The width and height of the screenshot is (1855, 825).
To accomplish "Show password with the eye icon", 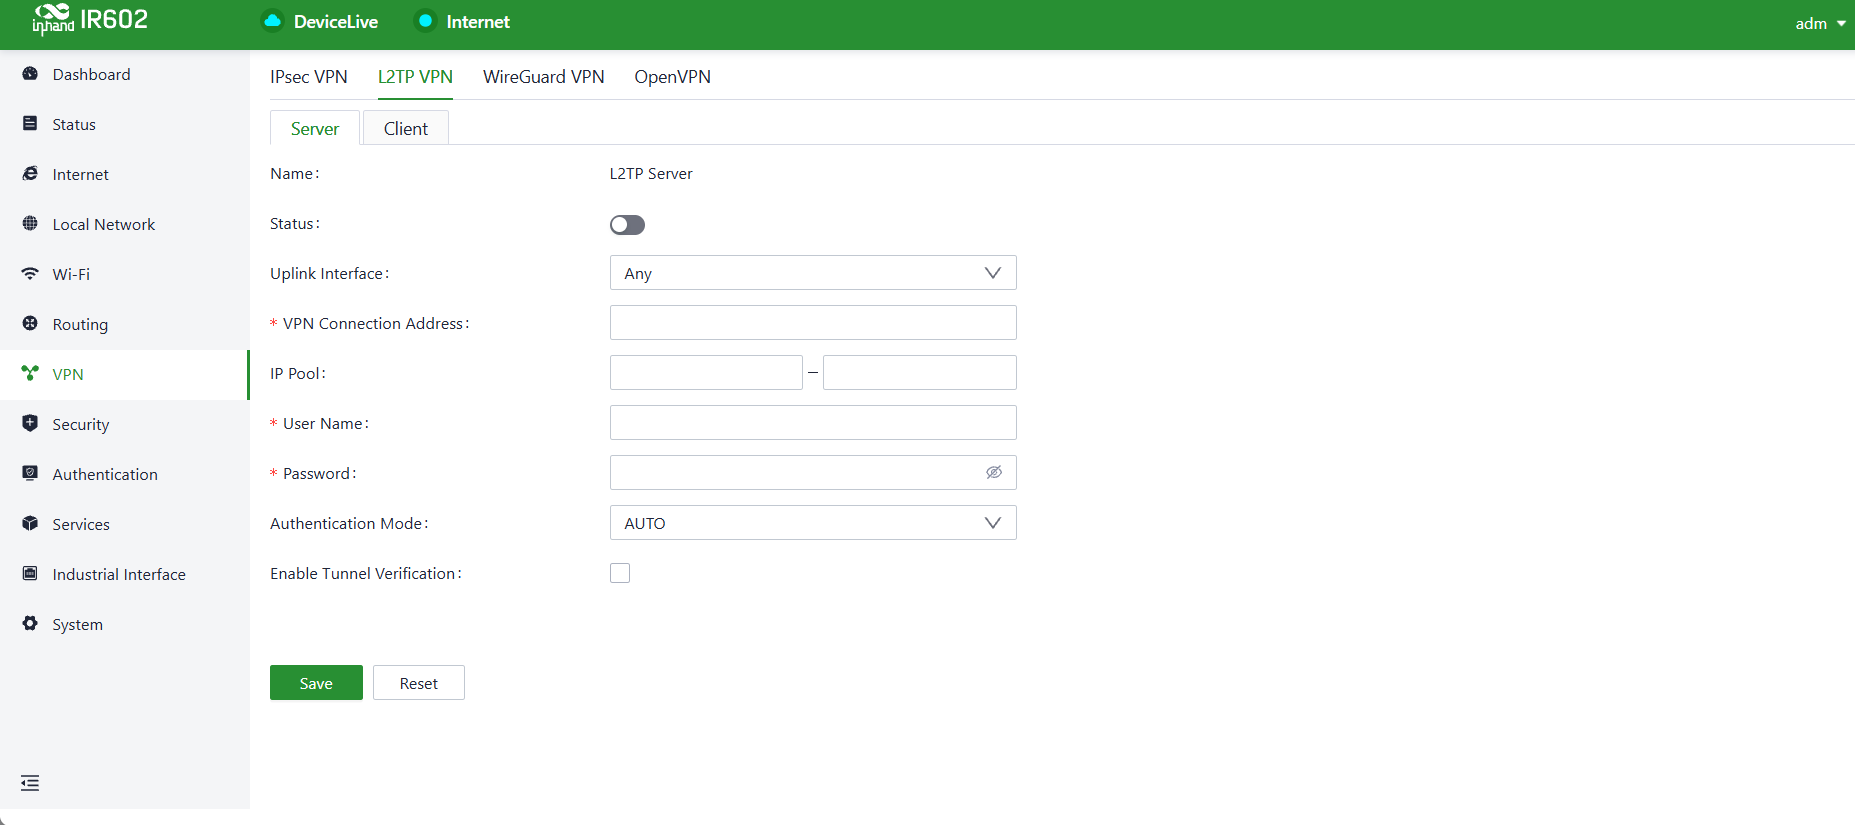I will [994, 472].
